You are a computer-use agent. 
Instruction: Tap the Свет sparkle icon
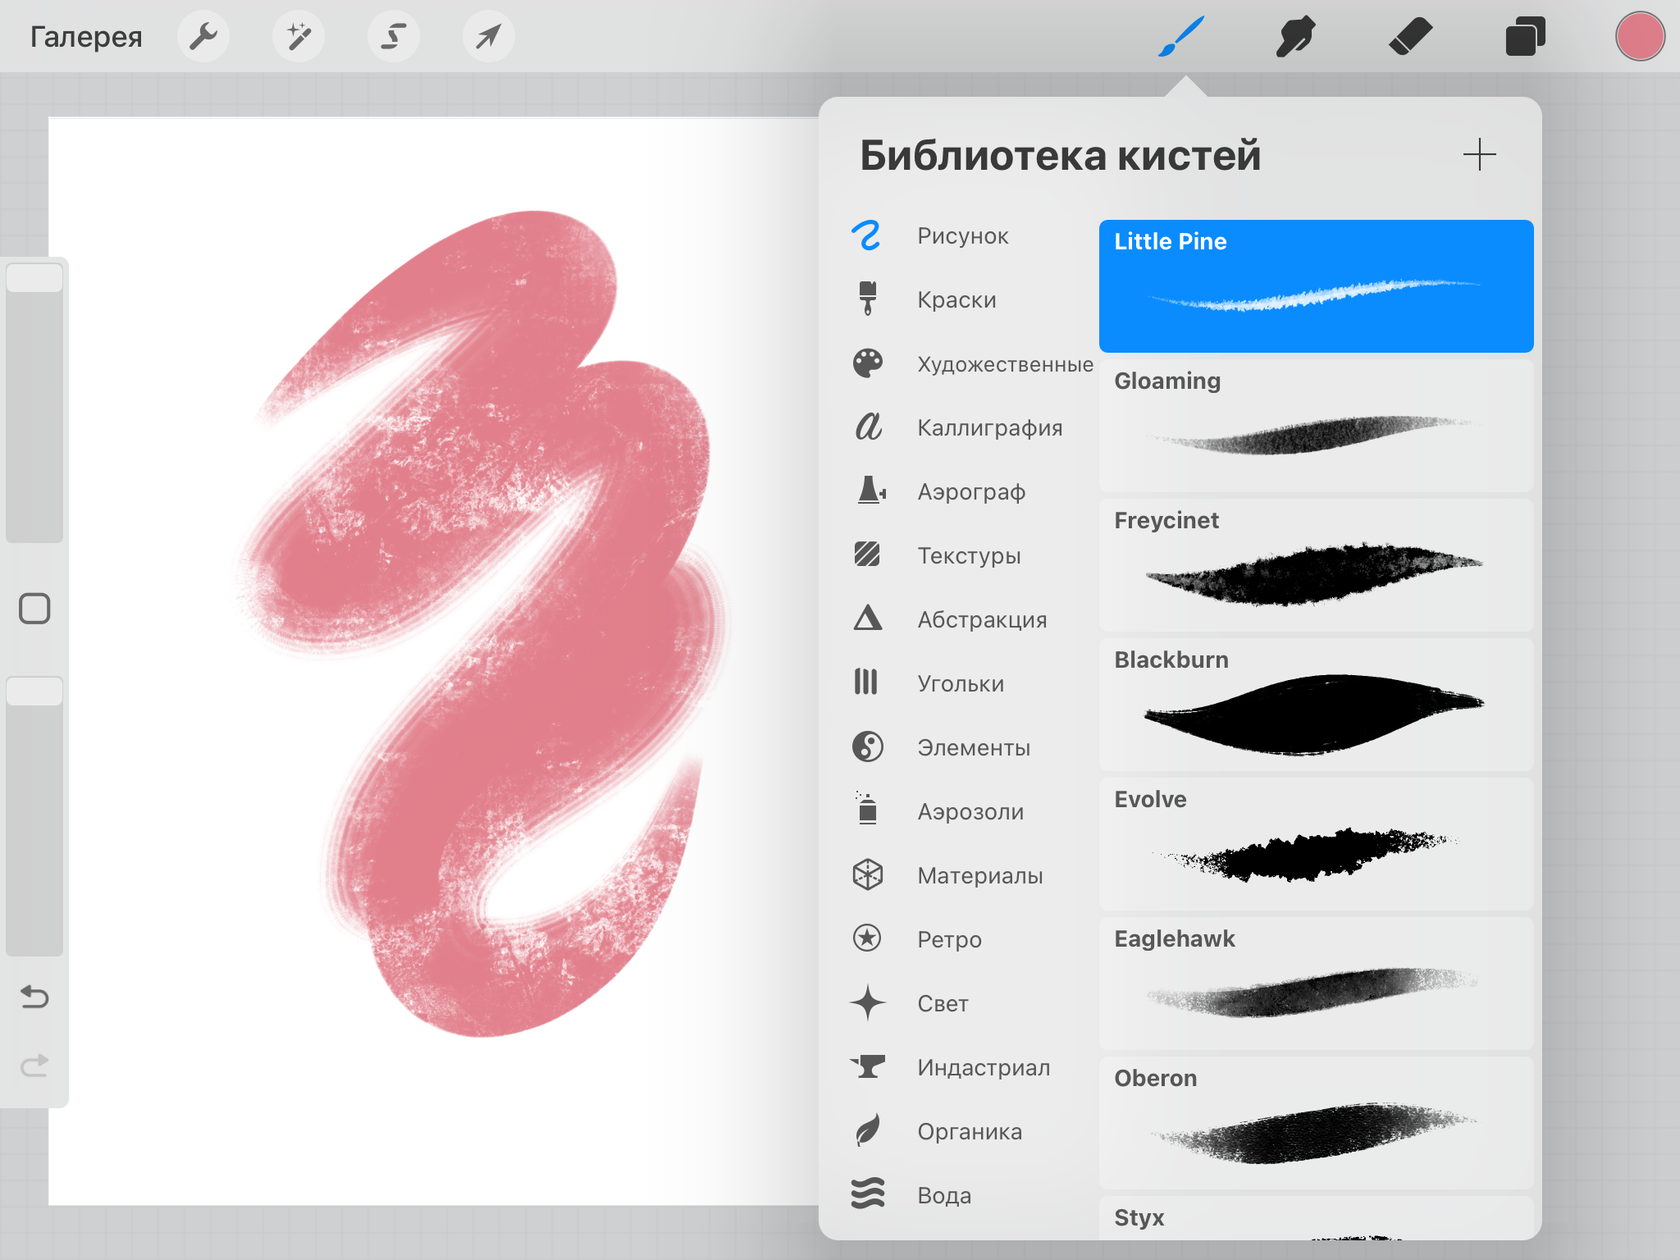pyautogui.click(x=867, y=1003)
